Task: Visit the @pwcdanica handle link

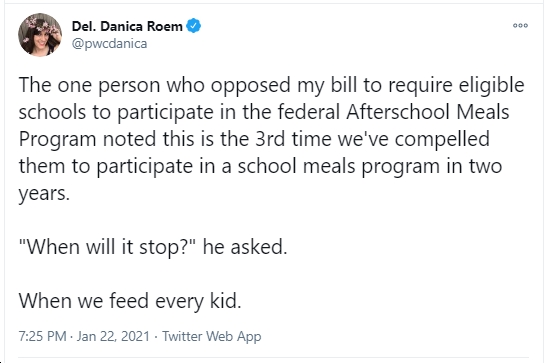Action: pos(109,44)
